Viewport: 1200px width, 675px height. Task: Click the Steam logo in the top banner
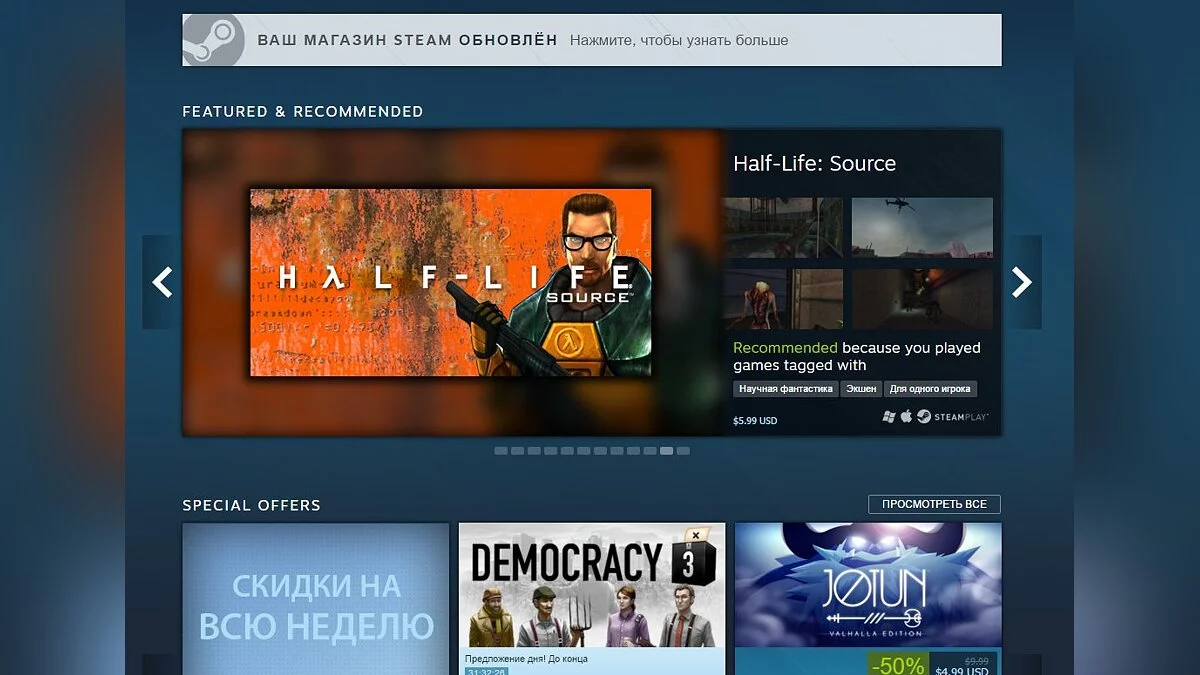click(213, 41)
